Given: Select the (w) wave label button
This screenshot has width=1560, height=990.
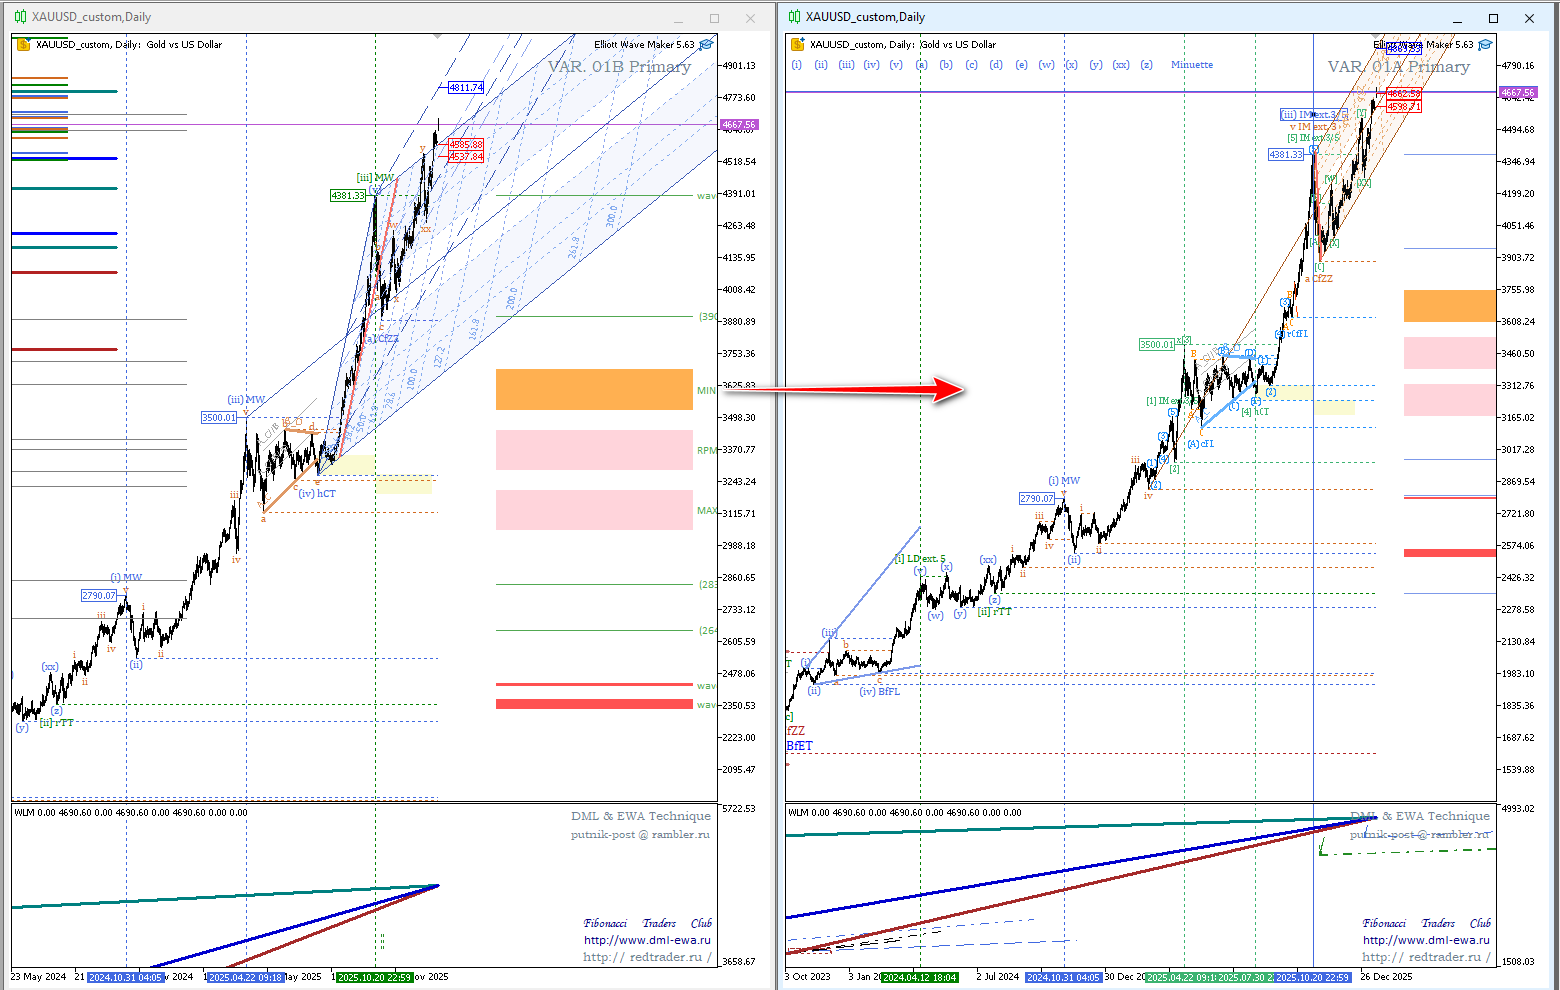Looking at the screenshot, I should tap(1046, 65).
